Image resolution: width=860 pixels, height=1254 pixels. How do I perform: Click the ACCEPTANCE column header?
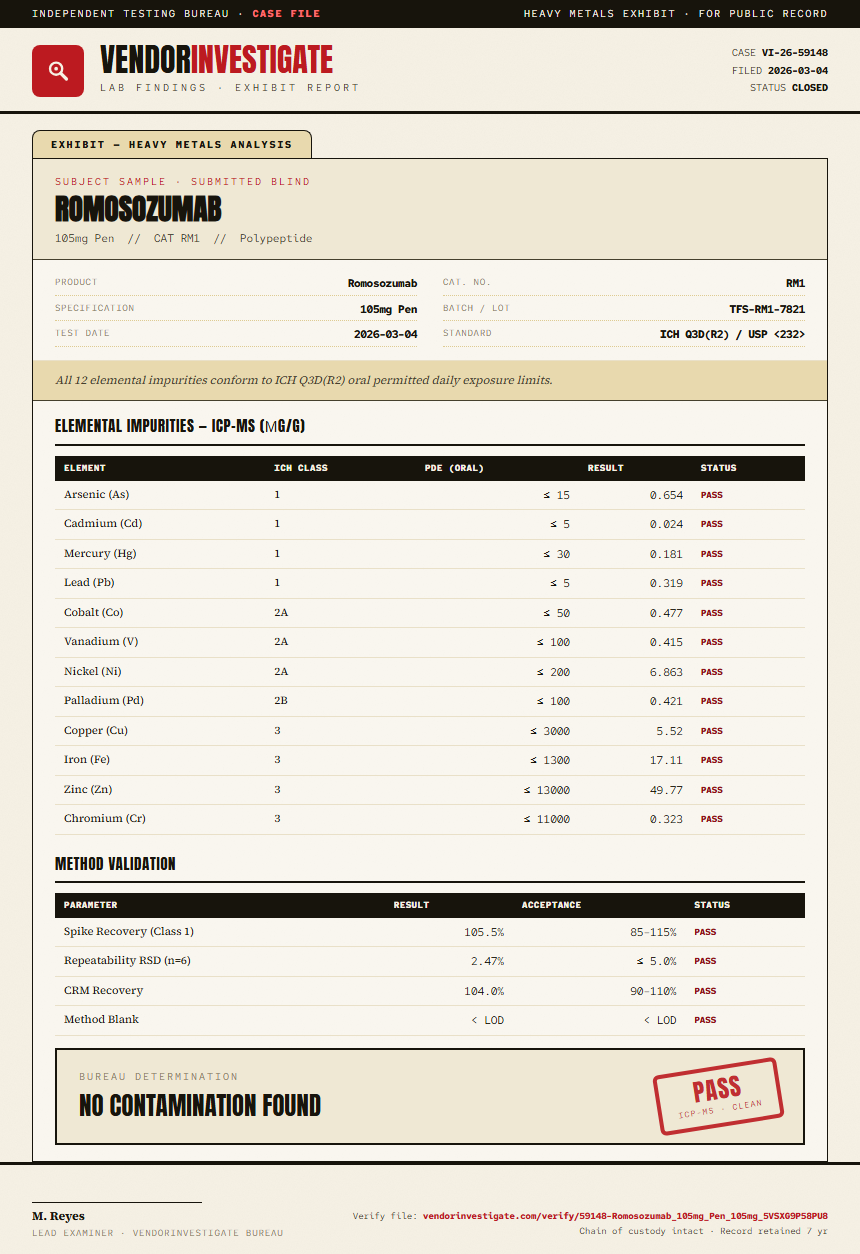551,905
